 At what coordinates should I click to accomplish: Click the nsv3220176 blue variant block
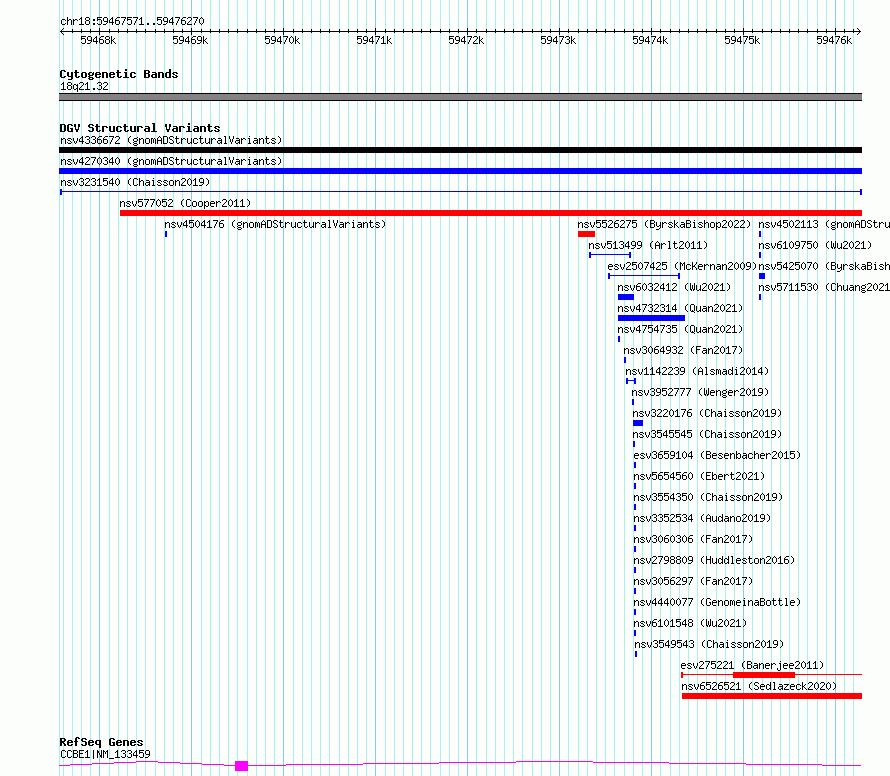pyautogui.click(x=638, y=423)
